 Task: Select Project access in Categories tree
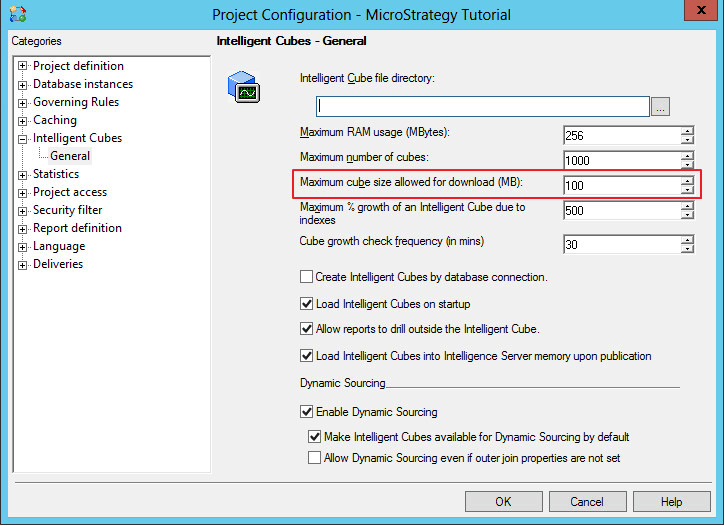[x=70, y=192]
